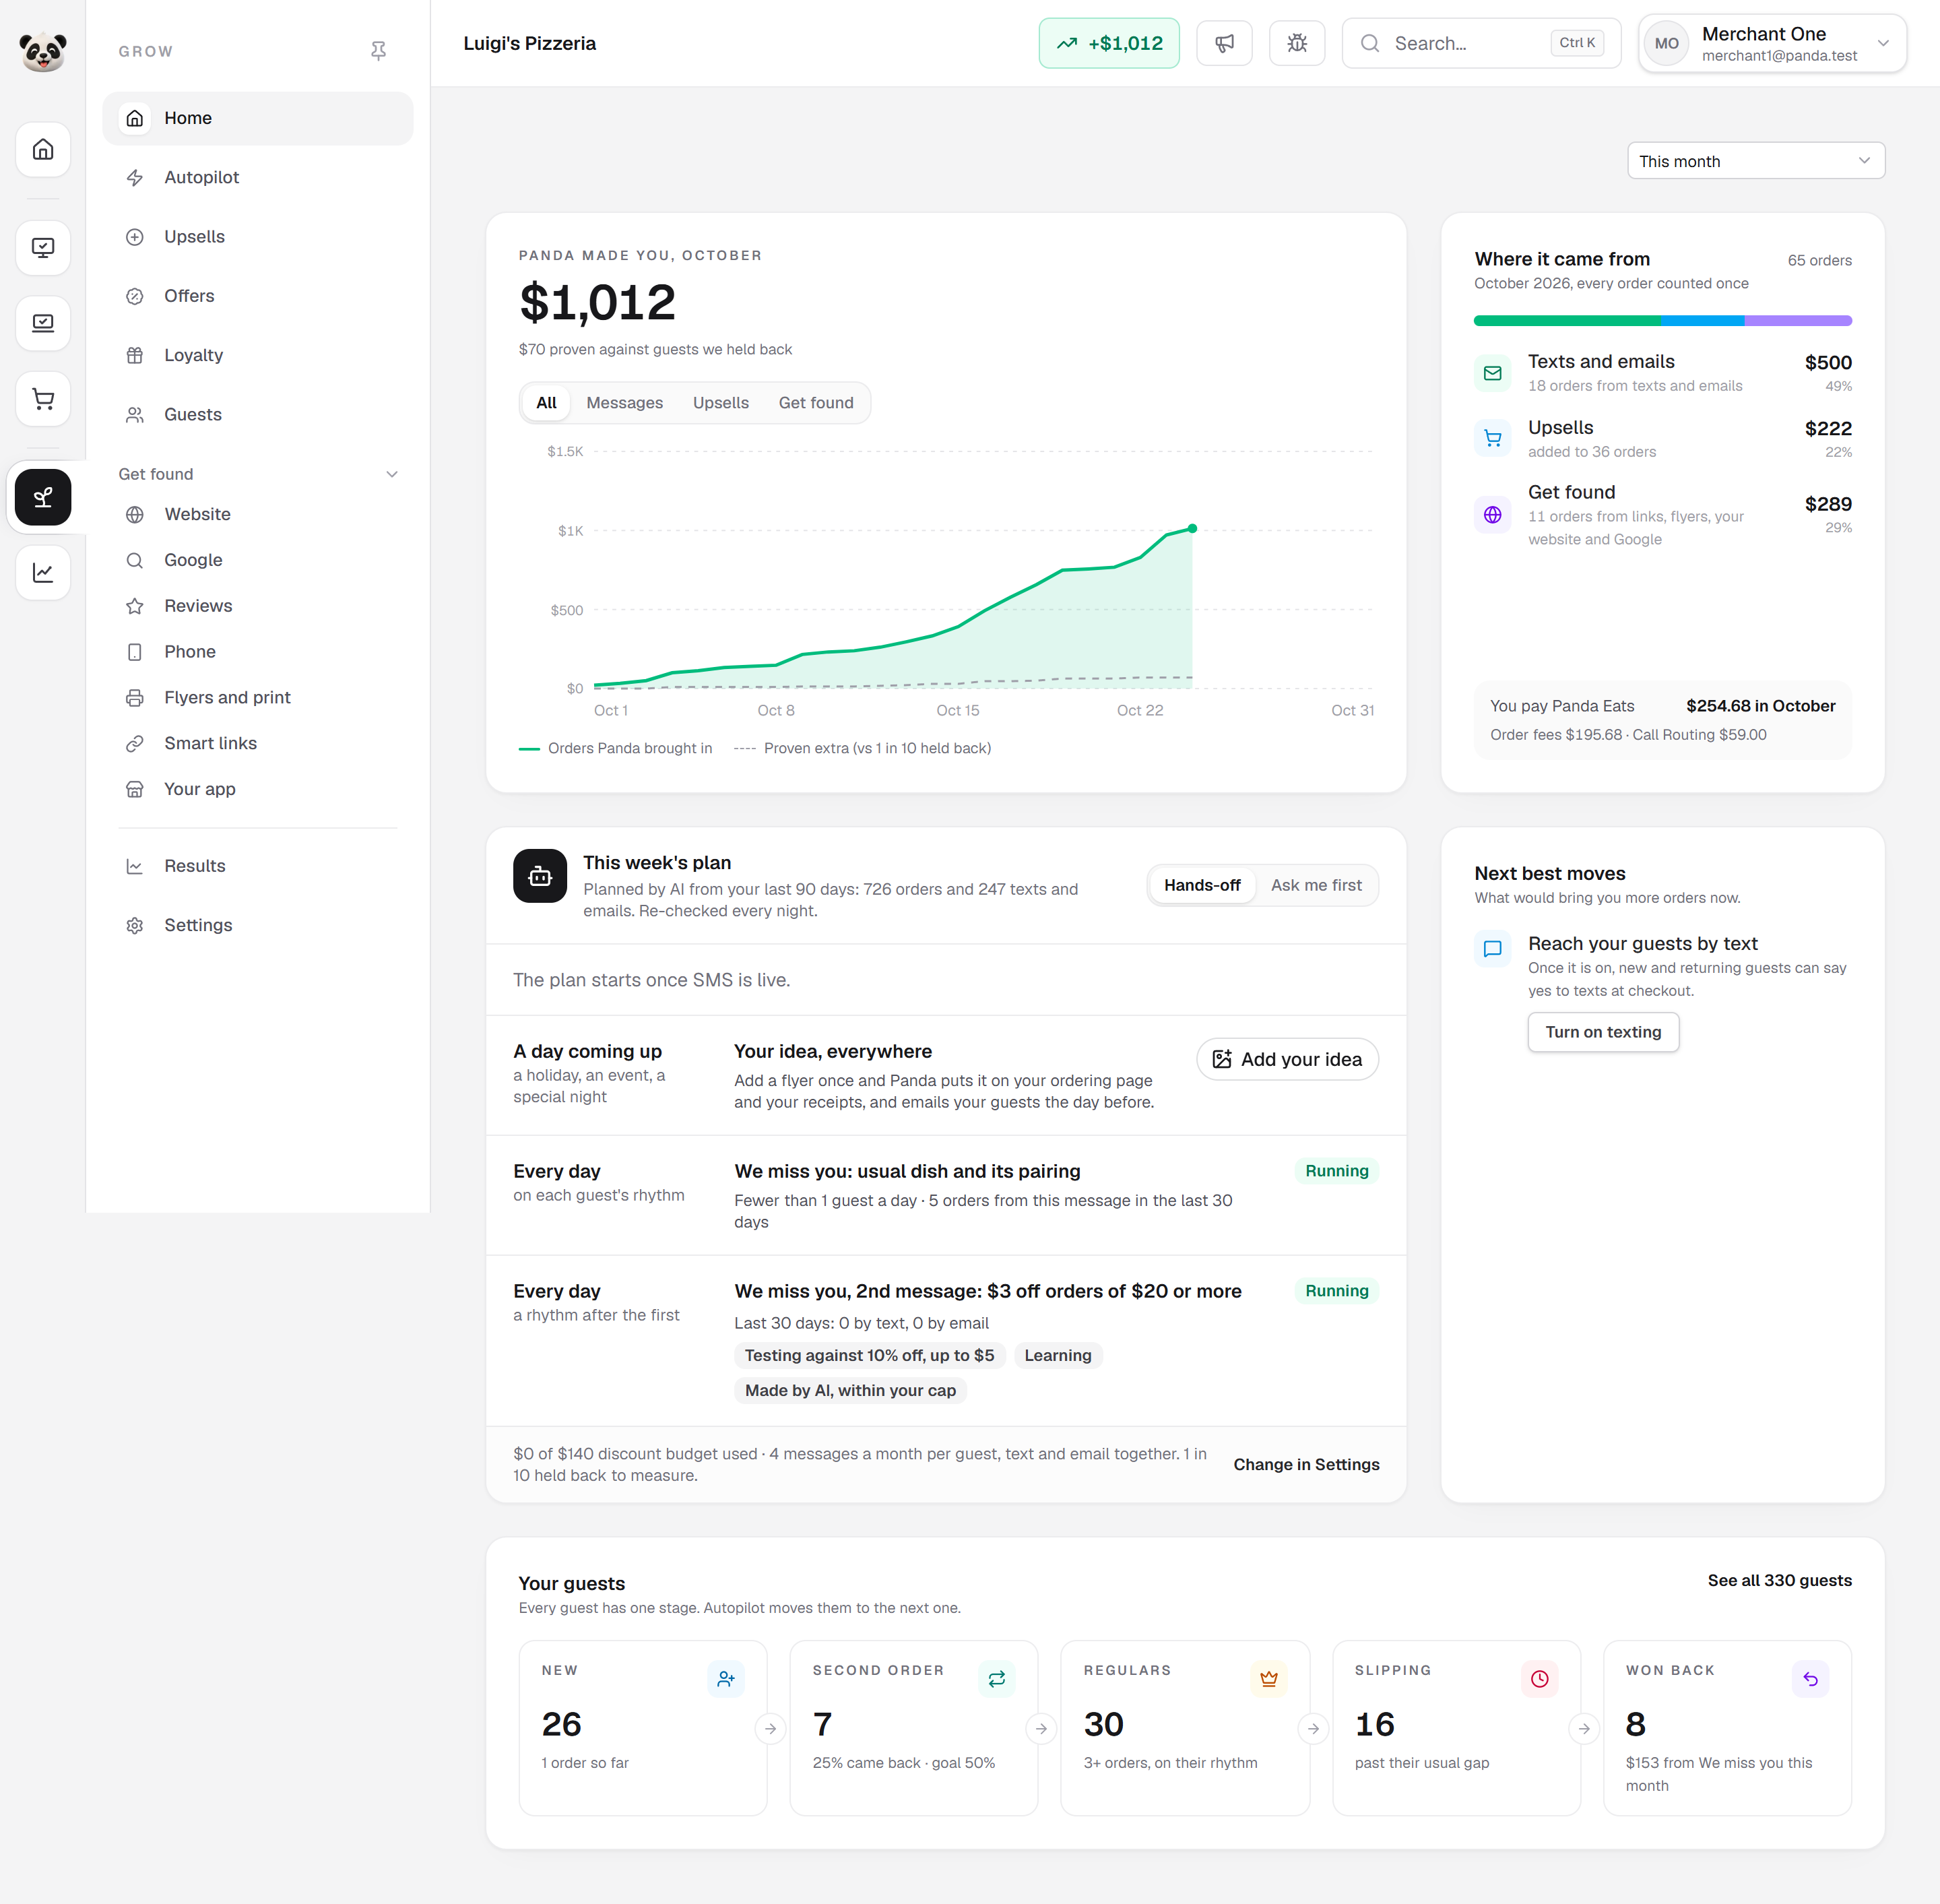Click the Won back return-arrow icon

point(1810,1679)
